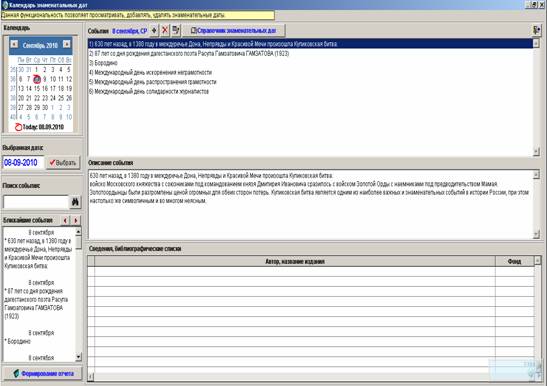Go to previous nearest events with left arrow

tap(65, 220)
